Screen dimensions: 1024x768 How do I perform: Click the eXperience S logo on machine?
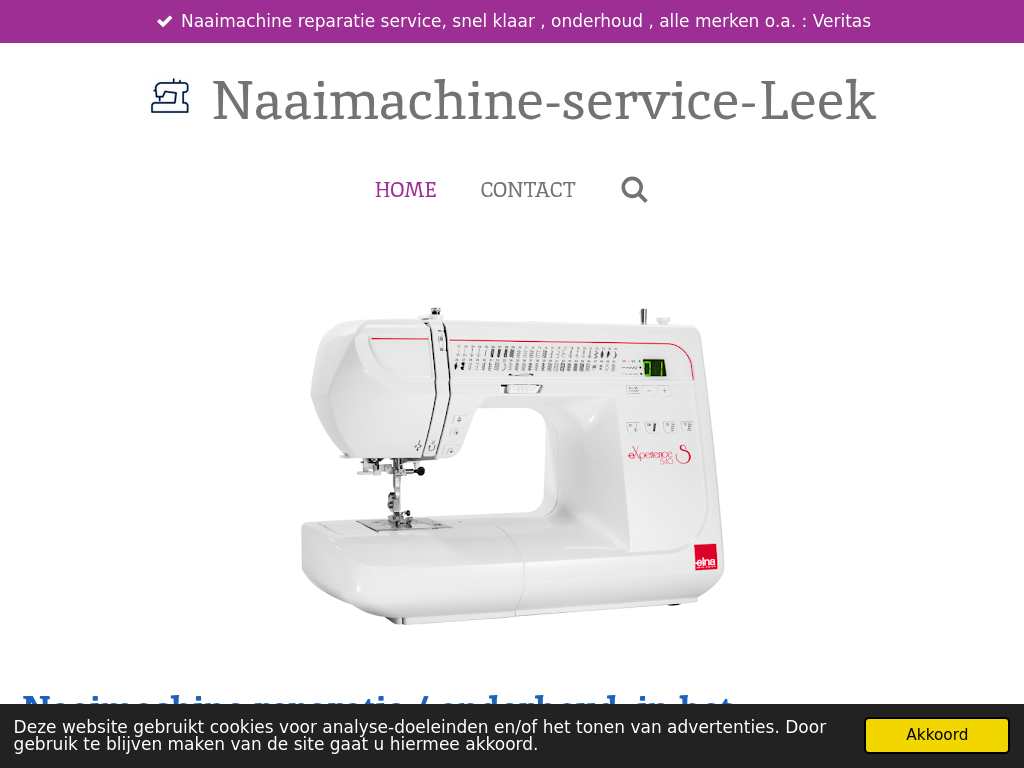659,455
